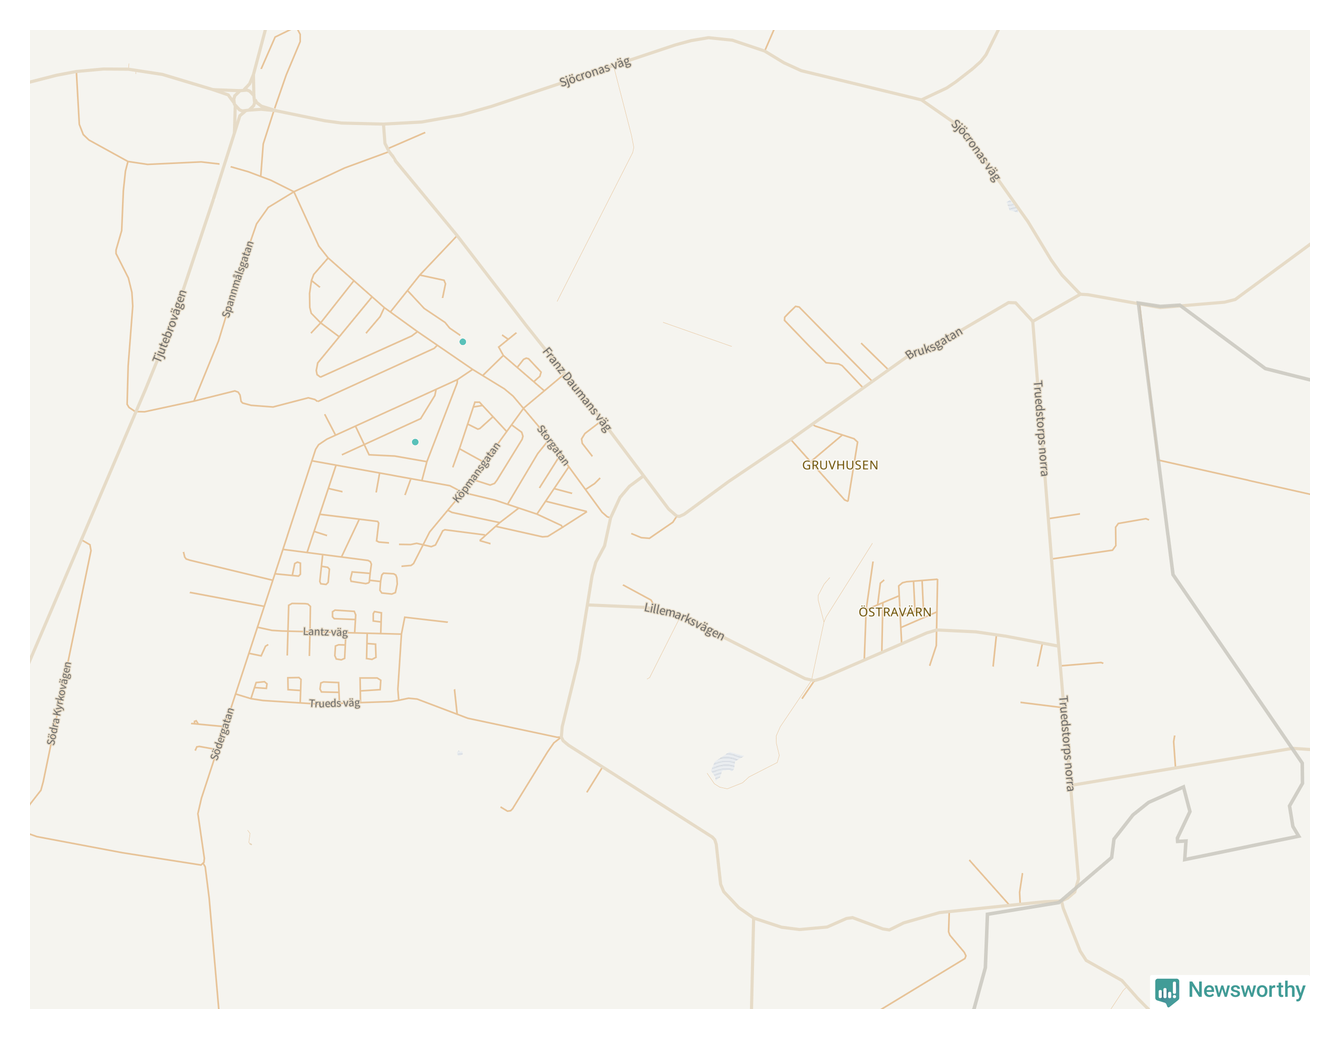
Task: Click the upper Truedstorps norra label
Action: pos(1041,428)
